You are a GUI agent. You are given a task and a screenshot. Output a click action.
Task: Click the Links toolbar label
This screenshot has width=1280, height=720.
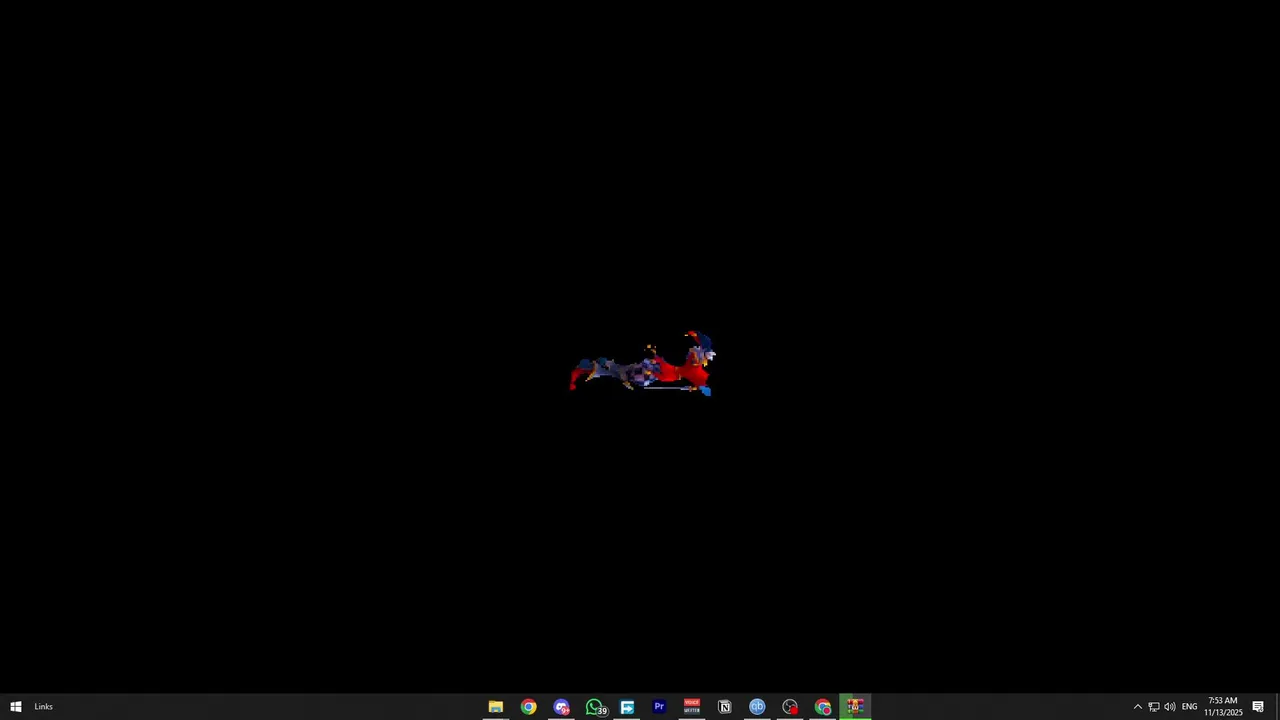tap(43, 707)
